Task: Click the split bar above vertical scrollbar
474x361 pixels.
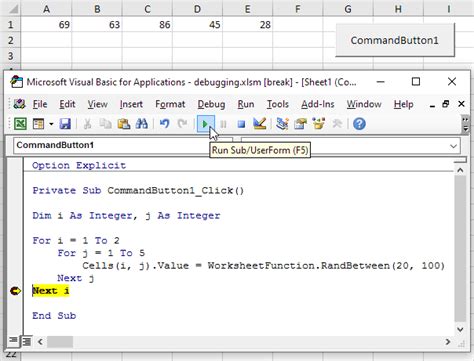Action: click(x=460, y=161)
